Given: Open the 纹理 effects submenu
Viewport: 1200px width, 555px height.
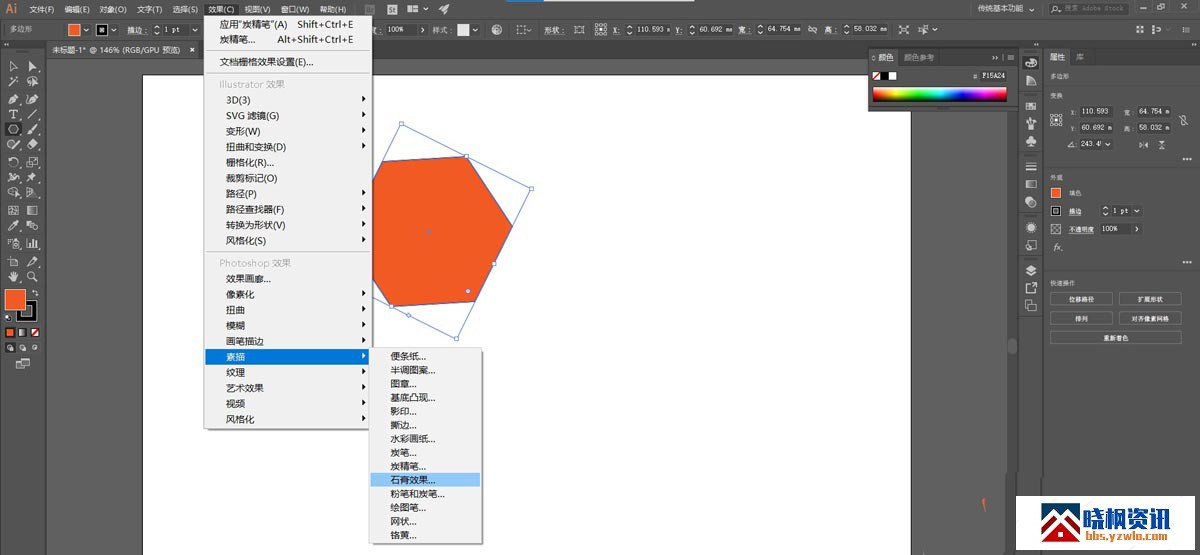Looking at the screenshot, I should (x=236, y=372).
